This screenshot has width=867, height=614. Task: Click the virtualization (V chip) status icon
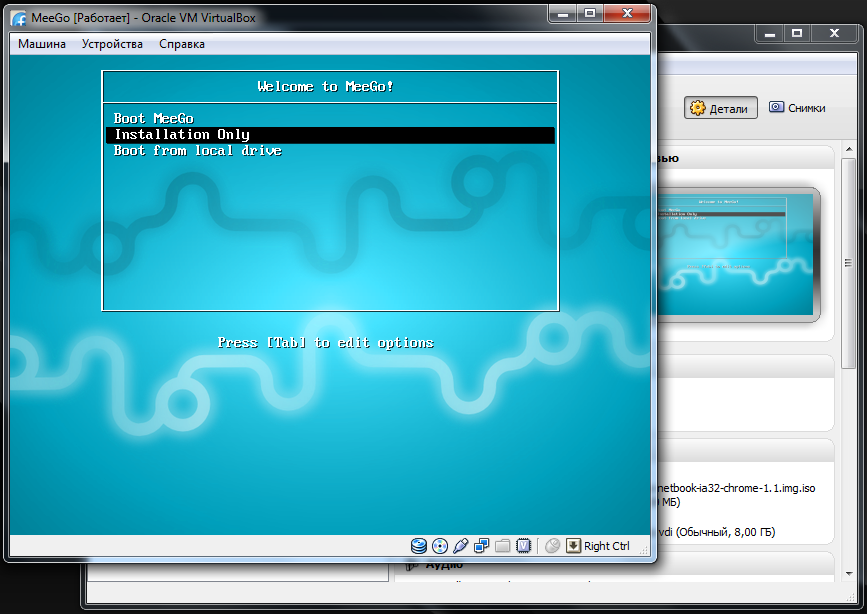523,546
